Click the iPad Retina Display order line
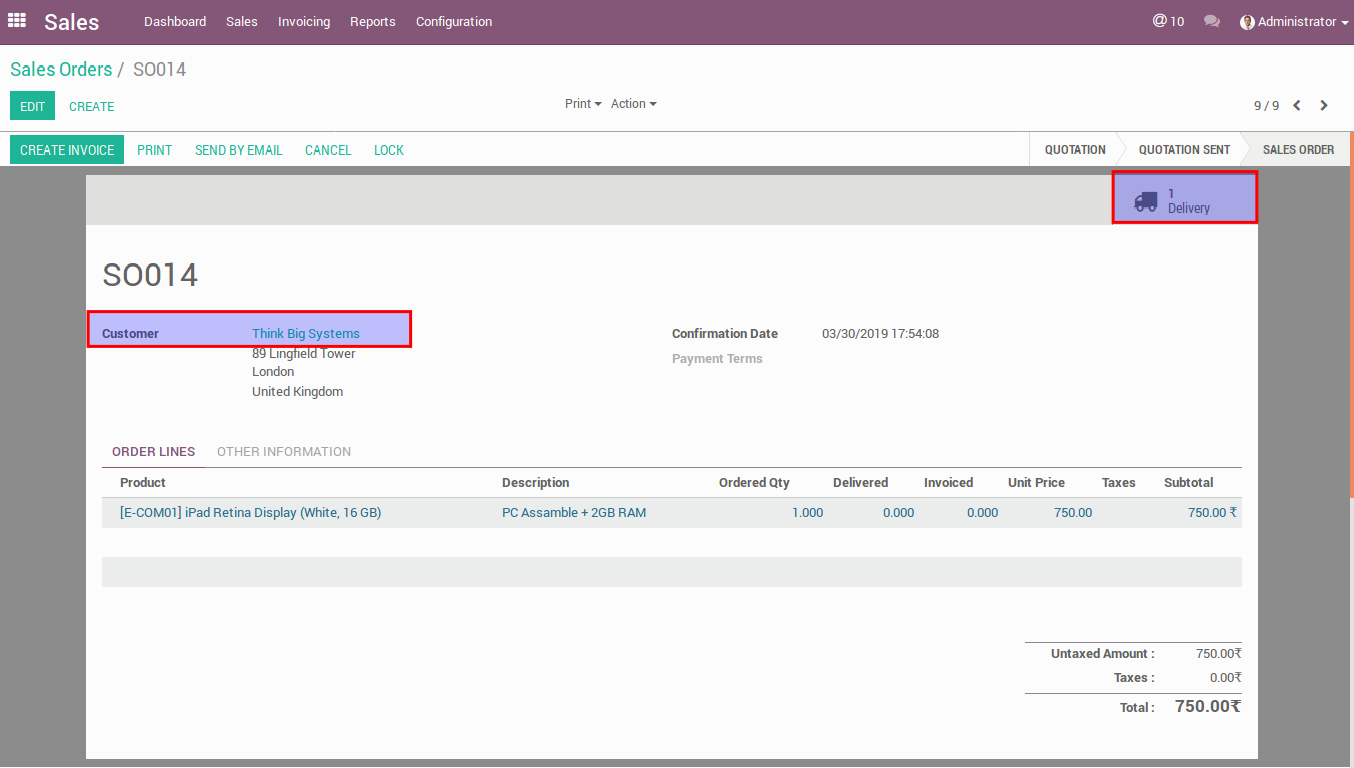The image size is (1354, 768). pyautogui.click(x=250, y=513)
